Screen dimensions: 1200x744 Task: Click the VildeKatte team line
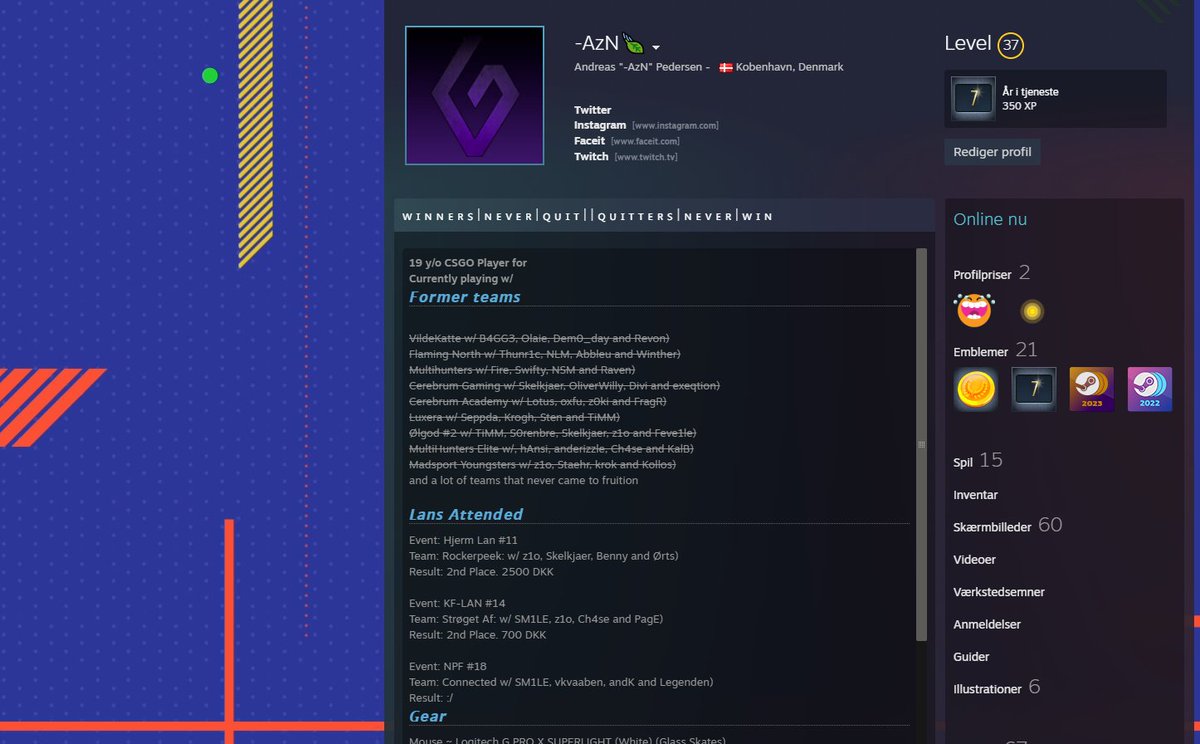coord(539,338)
